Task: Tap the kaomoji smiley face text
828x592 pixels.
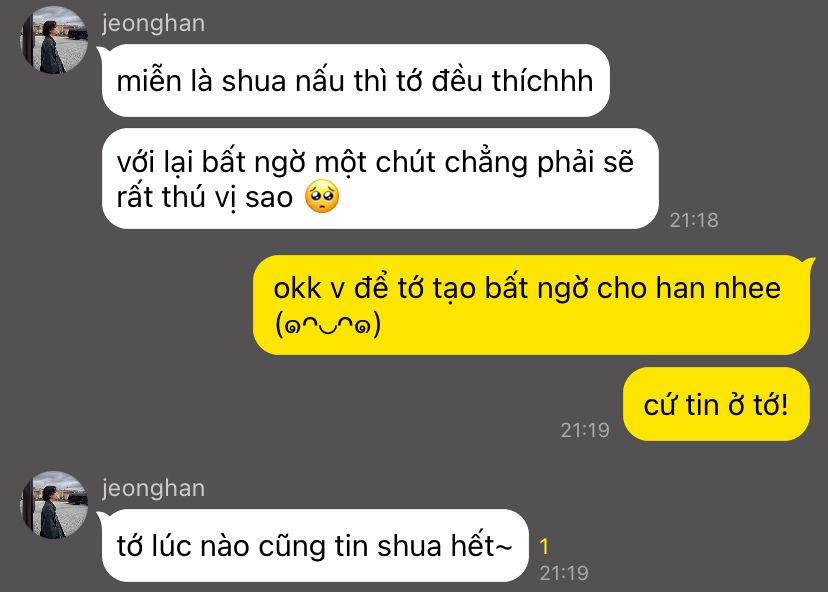Action: [327, 324]
